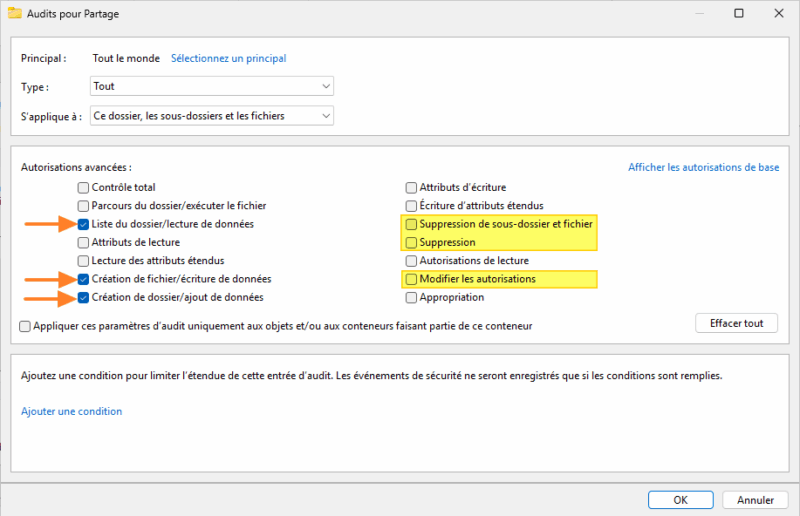Open the Type dropdown

212,87
